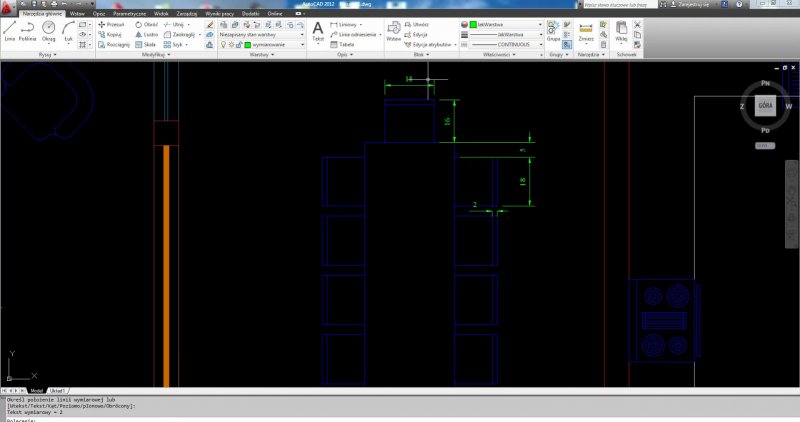Open the Parametryczne ribbon tab

coord(130,13)
